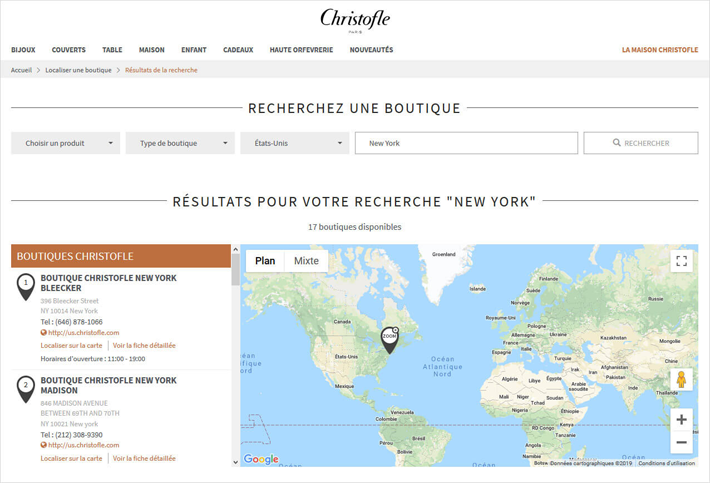Zoom out on the map
This screenshot has height=483, width=710.
681,442
